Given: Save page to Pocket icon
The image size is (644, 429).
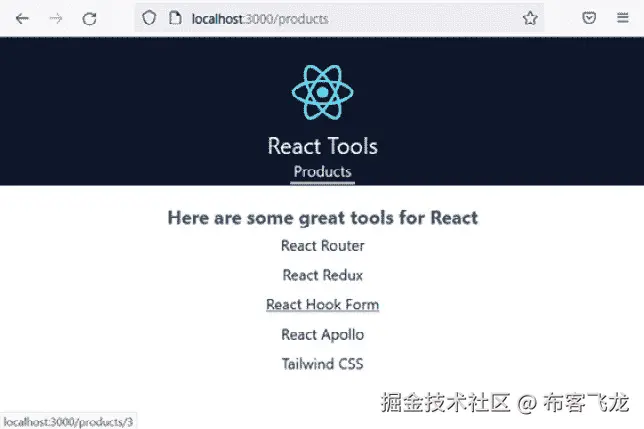Looking at the screenshot, I should click(x=589, y=18).
